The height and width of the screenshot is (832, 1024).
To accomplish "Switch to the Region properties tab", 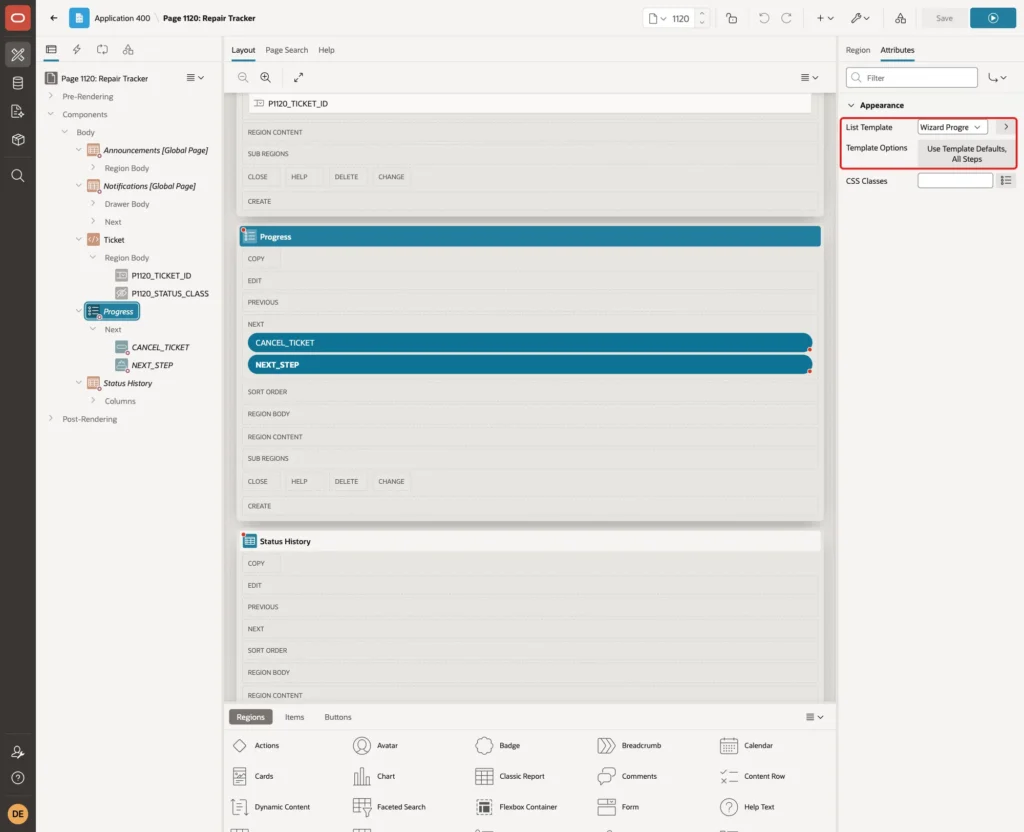I will tap(857, 50).
